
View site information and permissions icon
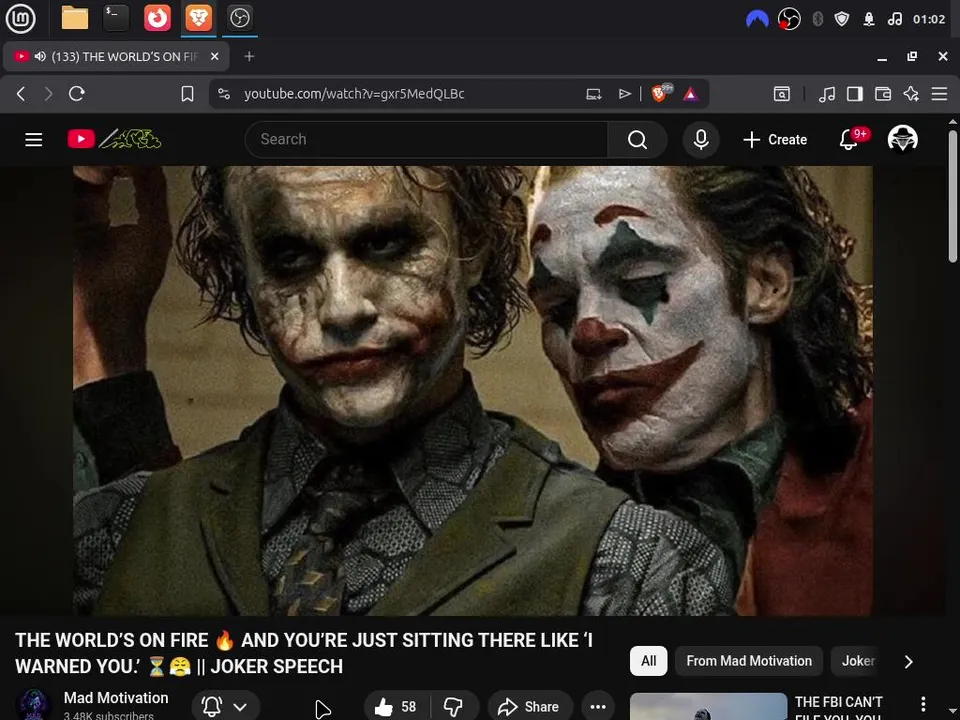click(x=224, y=94)
